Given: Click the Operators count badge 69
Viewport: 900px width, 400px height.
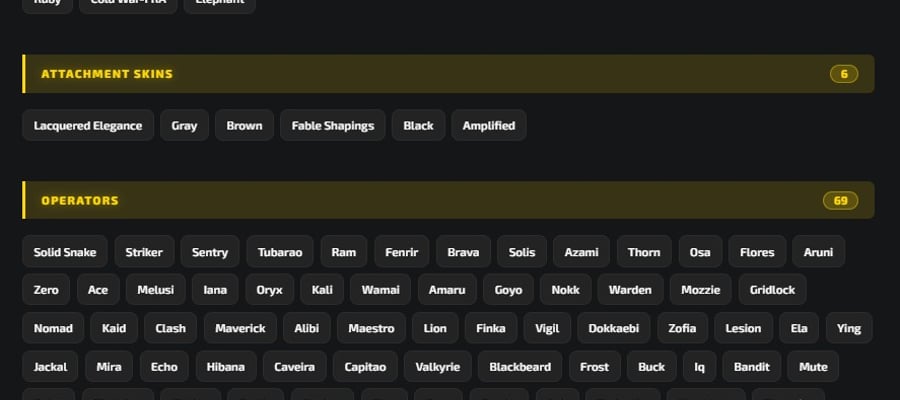Looking at the screenshot, I should pos(840,200).
